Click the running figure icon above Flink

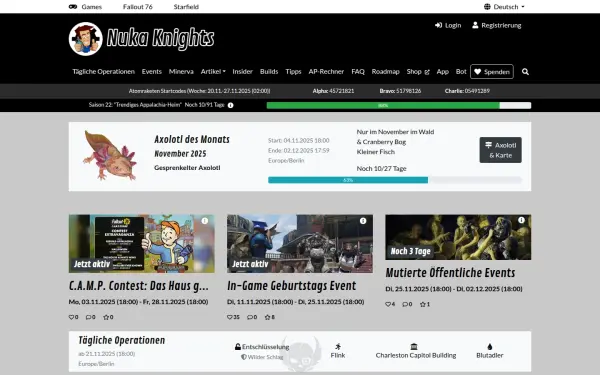pyautogui.click(x=338, y=346)
